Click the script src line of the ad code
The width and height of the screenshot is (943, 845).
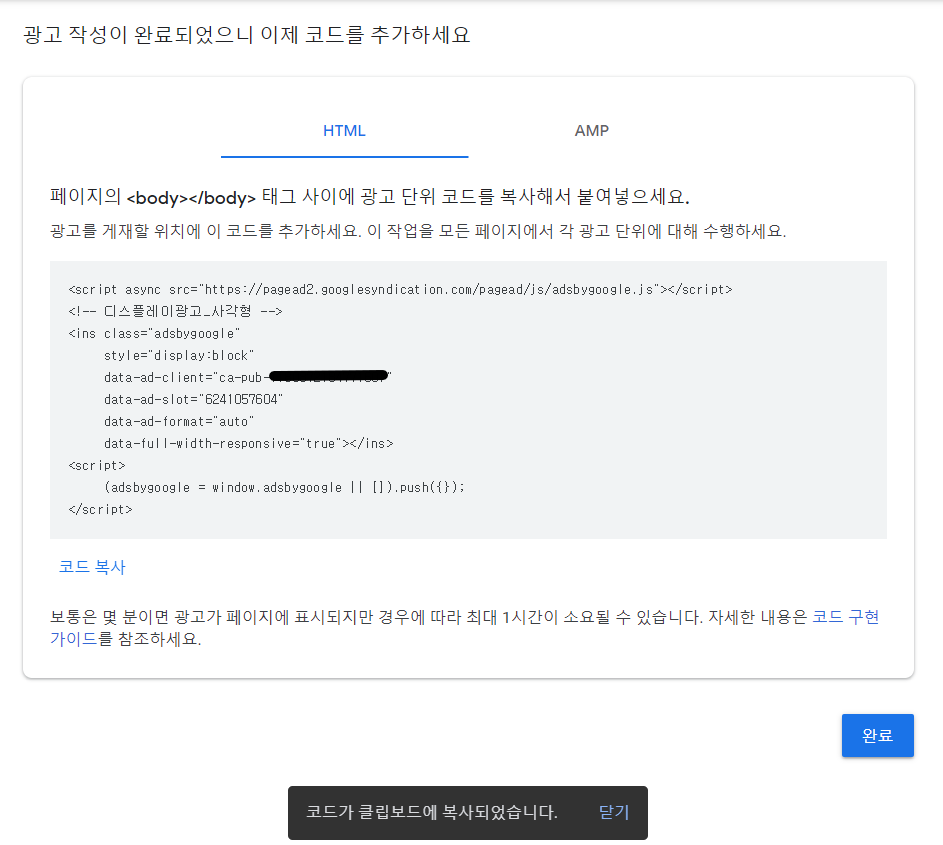(x=401, y=290)
